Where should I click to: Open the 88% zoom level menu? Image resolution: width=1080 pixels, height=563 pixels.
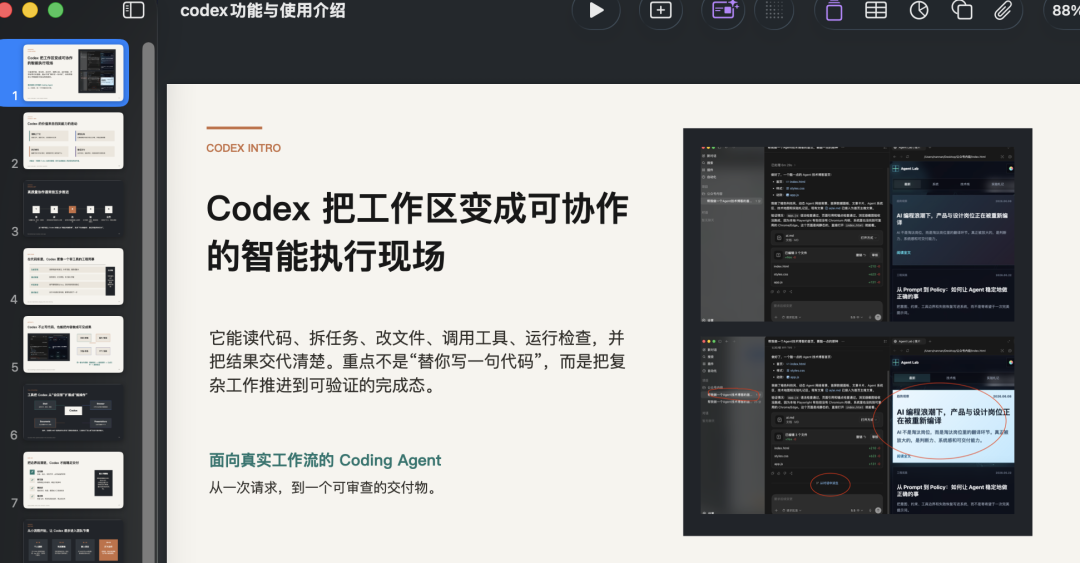coord(1063,10)
